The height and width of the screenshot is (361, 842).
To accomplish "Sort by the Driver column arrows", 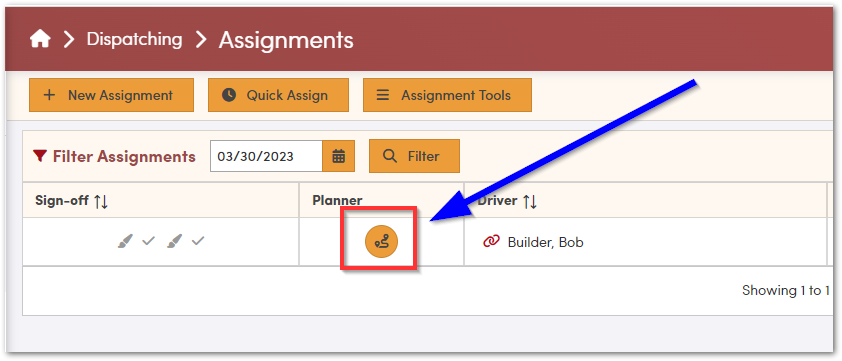I will click(530, 201).
